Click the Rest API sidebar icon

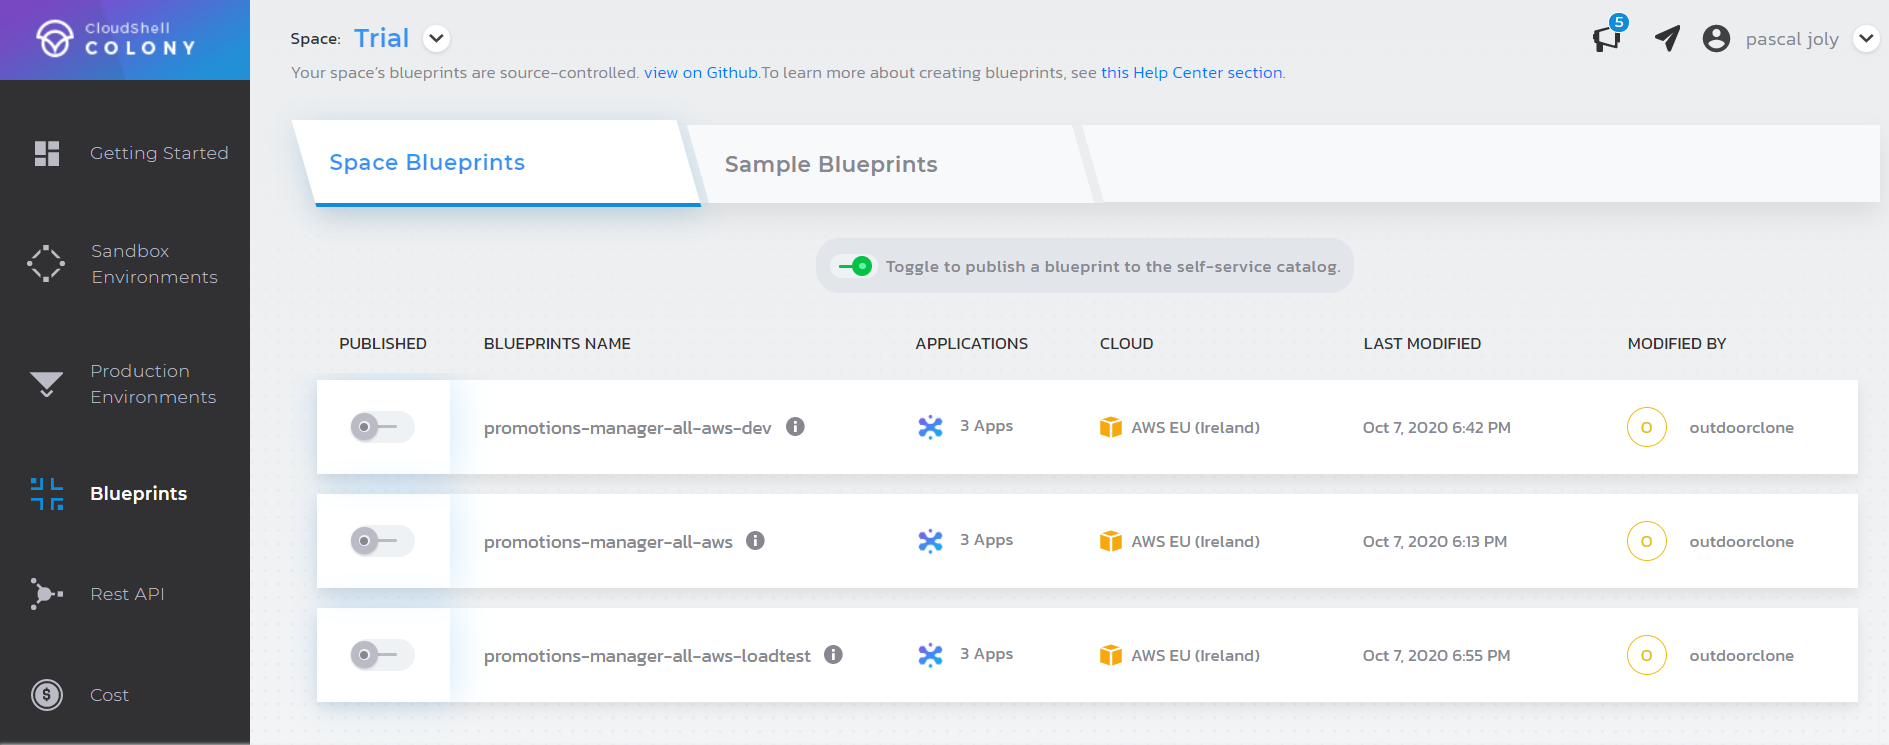point(46,594)
